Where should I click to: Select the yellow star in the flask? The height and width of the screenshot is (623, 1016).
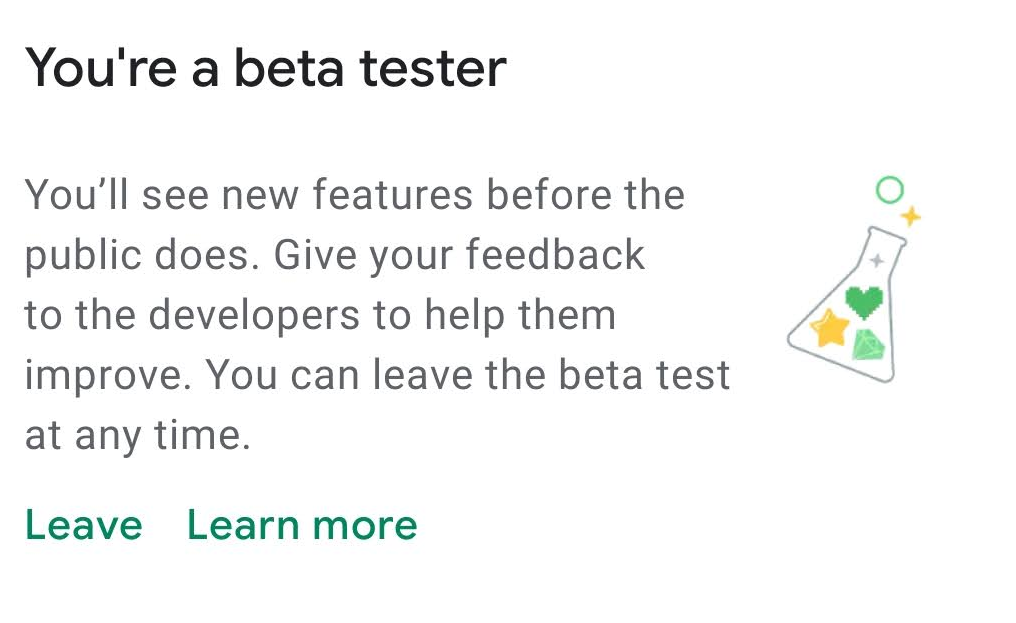point(830,327)
